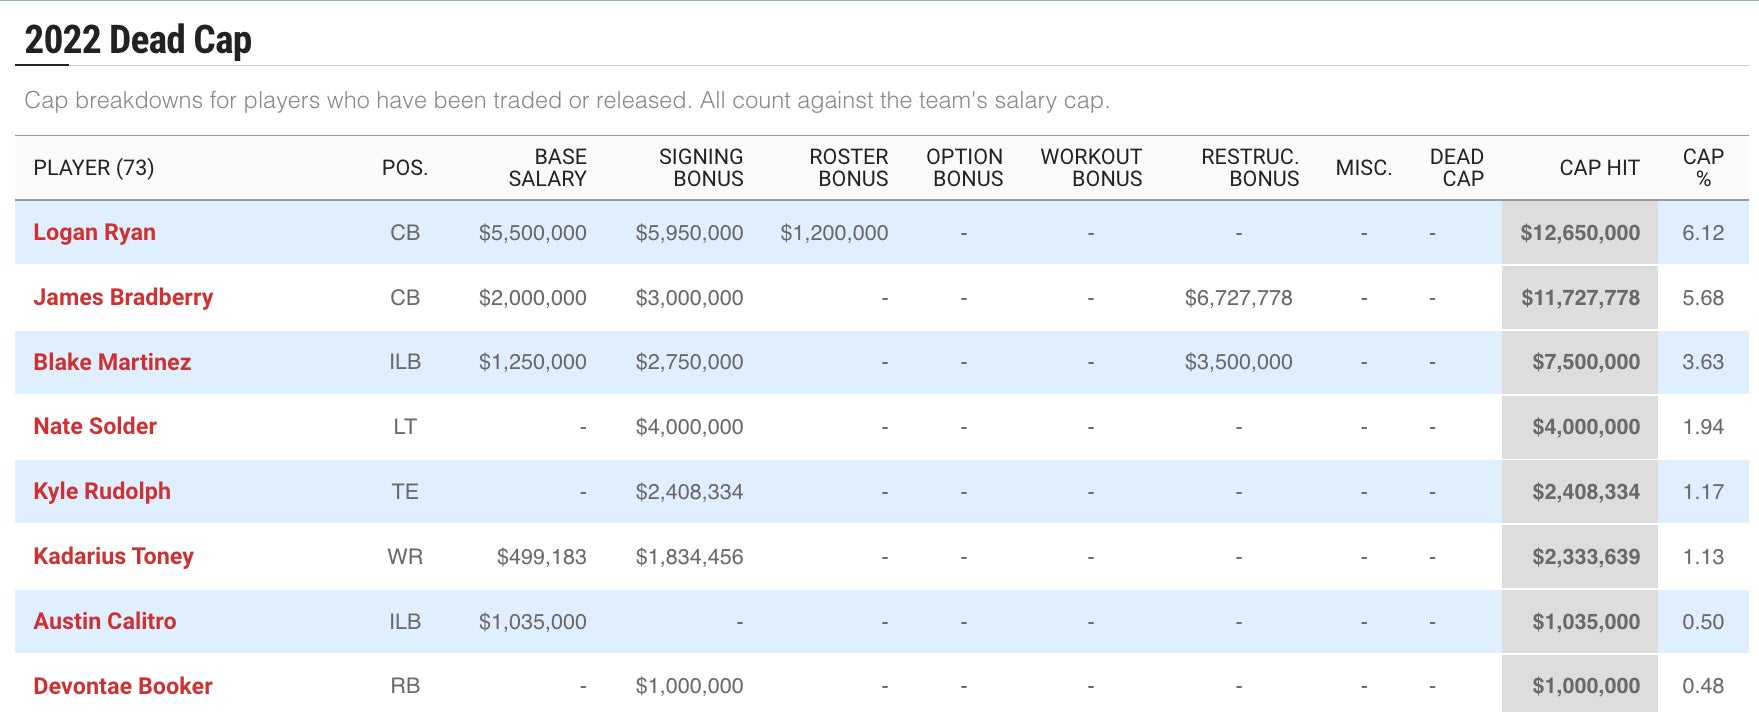Sort by the Misc. column header
The image size is (1759, 712).
1364,168
